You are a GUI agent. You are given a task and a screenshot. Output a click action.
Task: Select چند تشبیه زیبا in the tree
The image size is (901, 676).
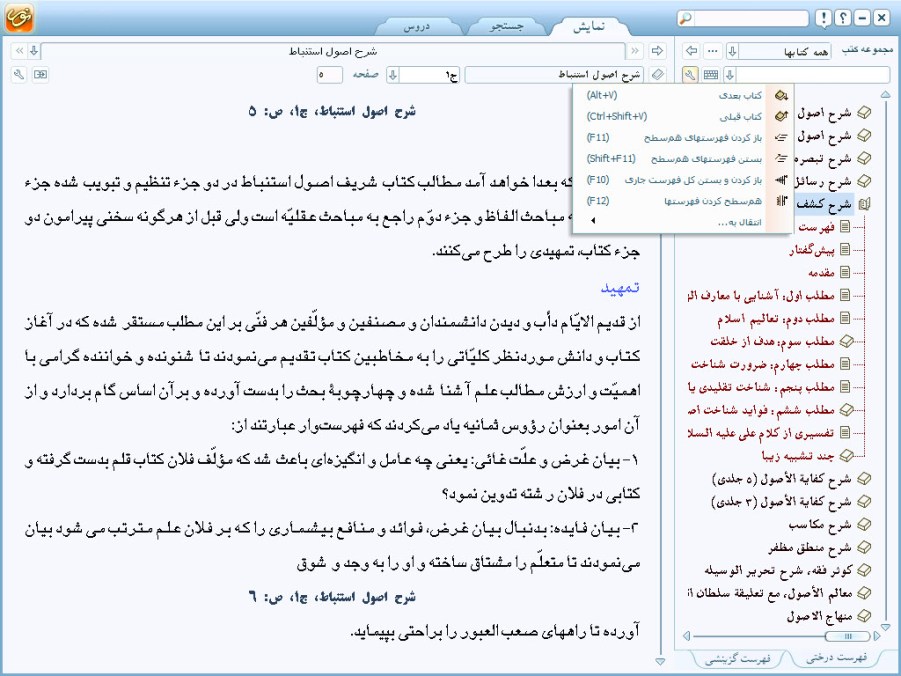[798, 456]
